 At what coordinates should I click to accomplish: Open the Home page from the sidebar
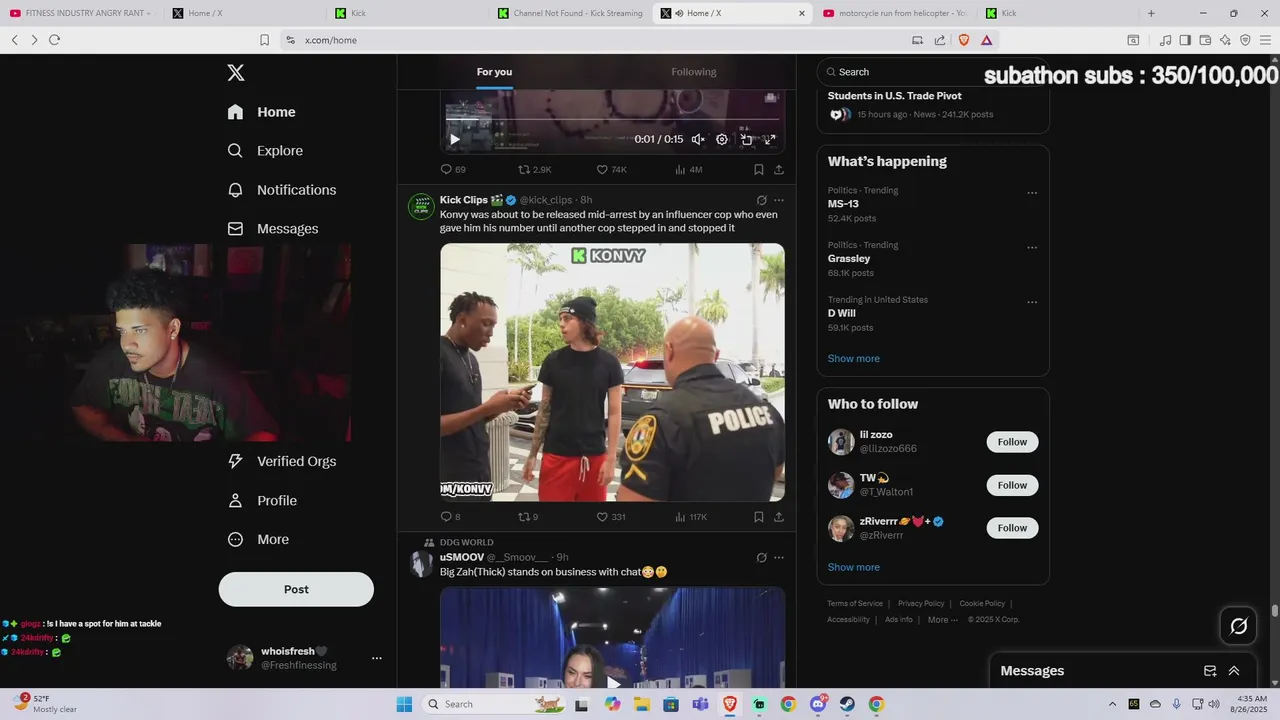[262, 112]
